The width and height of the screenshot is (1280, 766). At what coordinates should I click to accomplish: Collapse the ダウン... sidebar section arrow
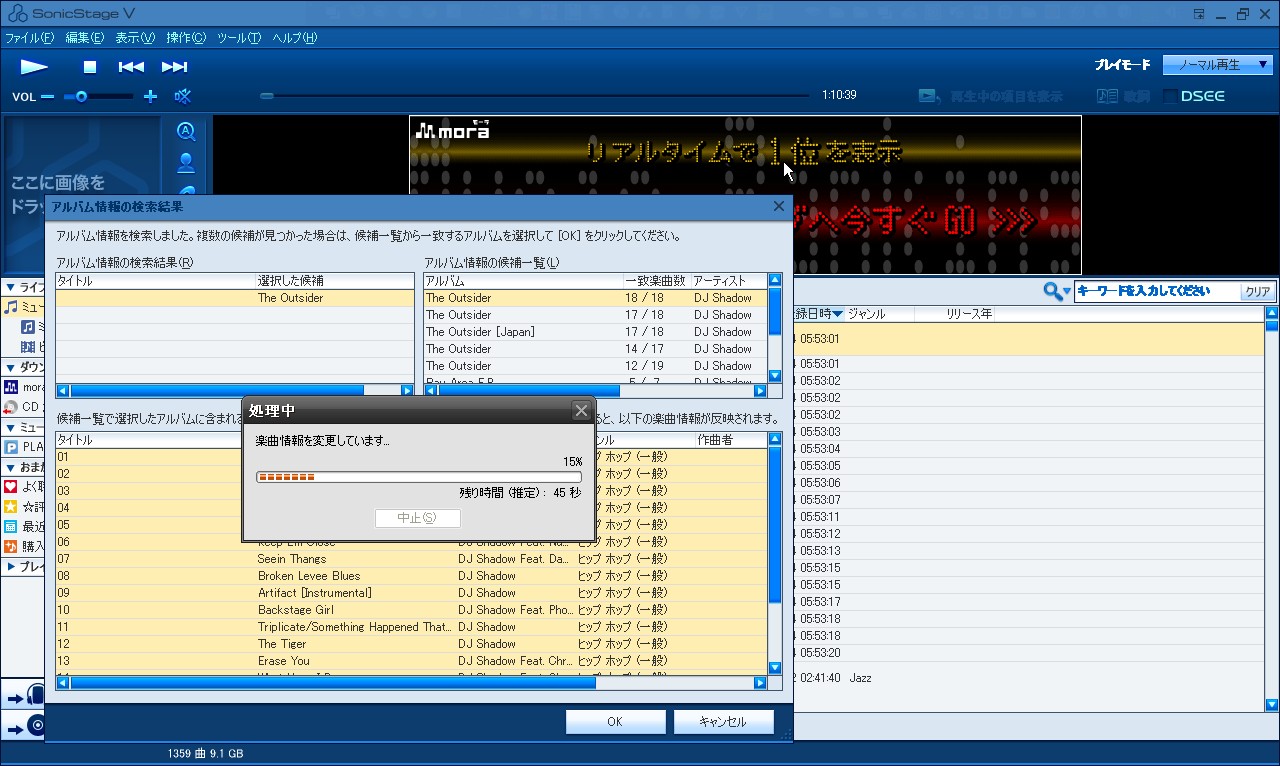[x=10, y=367]
